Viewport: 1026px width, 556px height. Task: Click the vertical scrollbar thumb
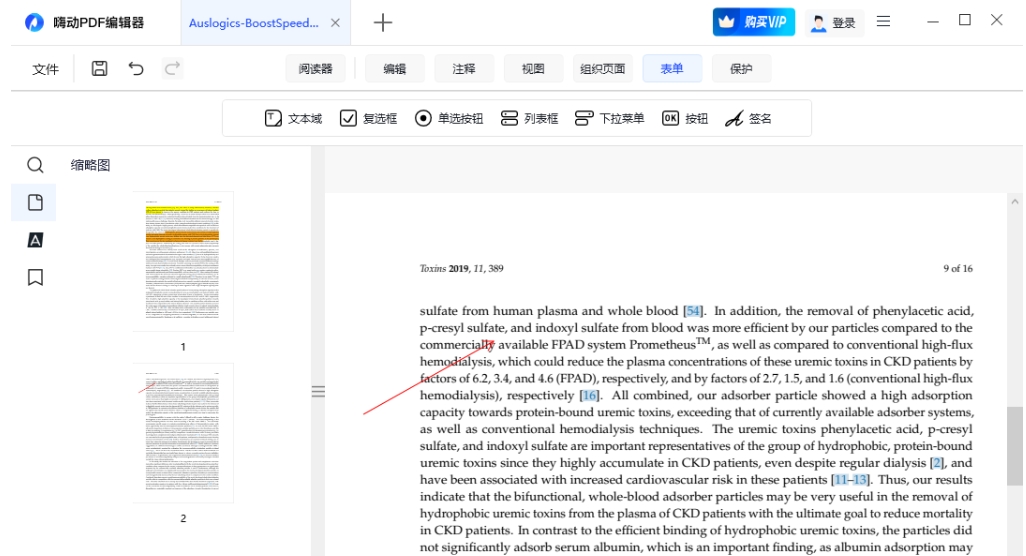click(1015, 446)
